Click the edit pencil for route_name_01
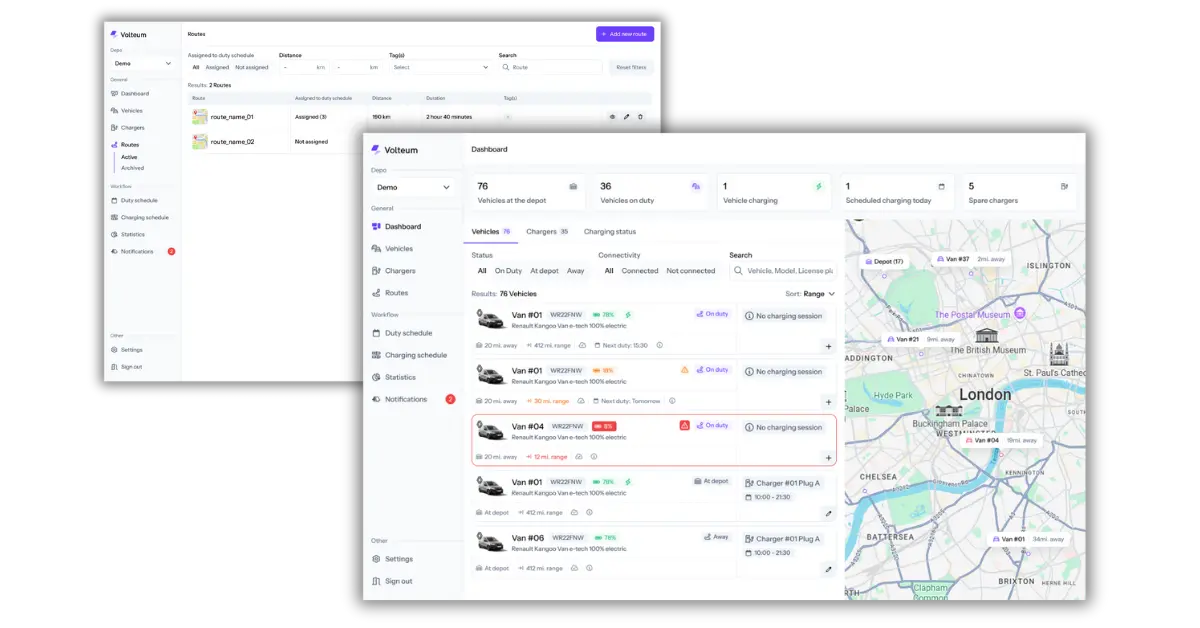 coord(627,117)
